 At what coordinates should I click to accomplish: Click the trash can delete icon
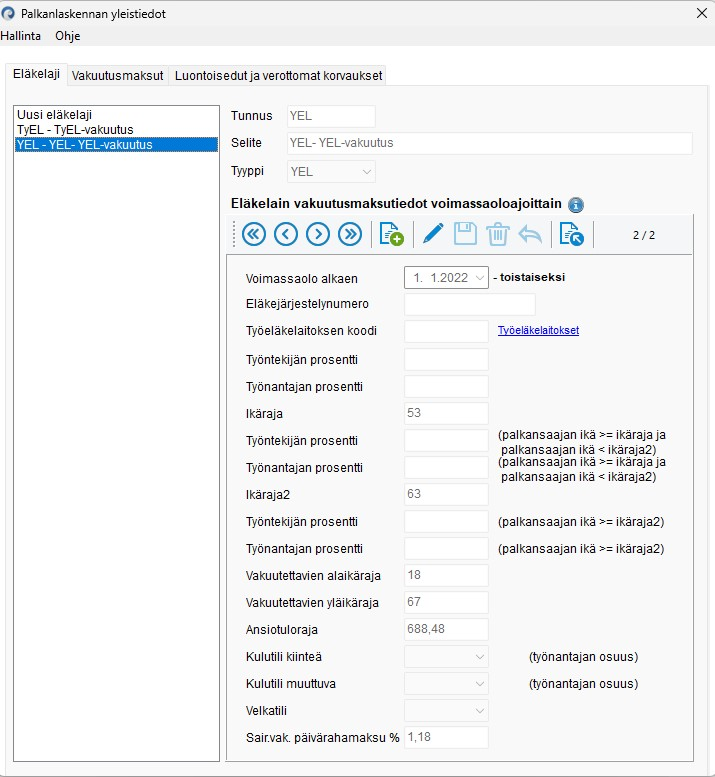pos(497,234)
